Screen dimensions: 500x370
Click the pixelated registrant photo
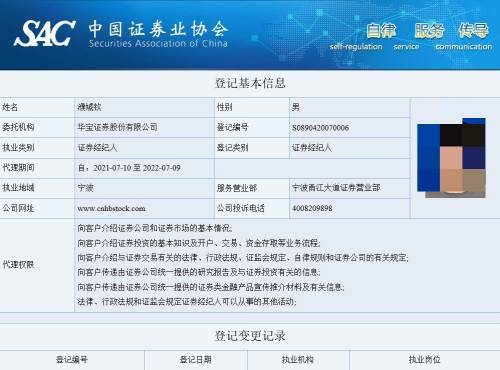pyautogui.click(x=451, y=158)
